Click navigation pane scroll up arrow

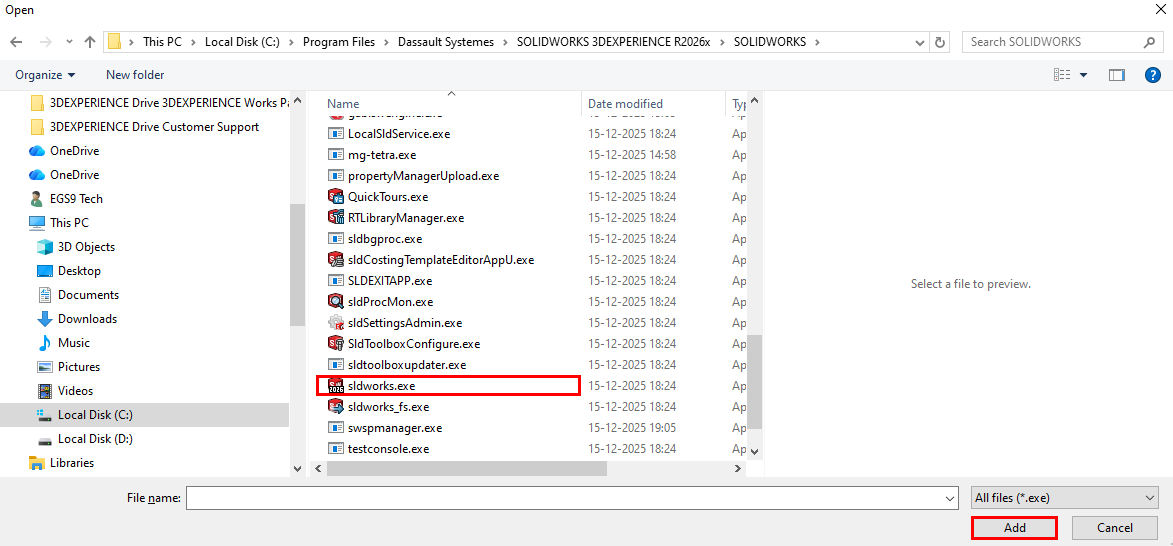click(x=297, y=99)
